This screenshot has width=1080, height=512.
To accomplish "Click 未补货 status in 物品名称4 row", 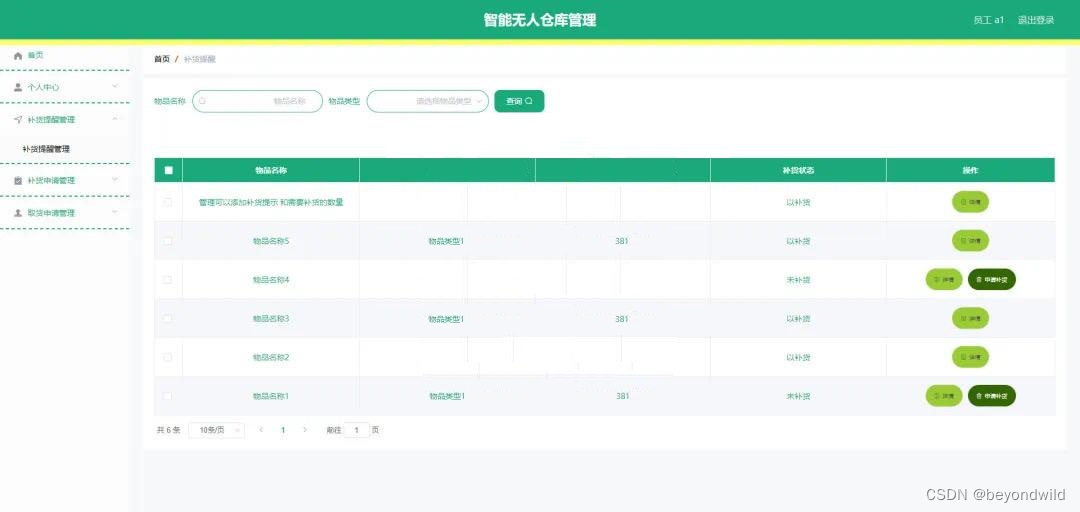I will tap(798, 280).
